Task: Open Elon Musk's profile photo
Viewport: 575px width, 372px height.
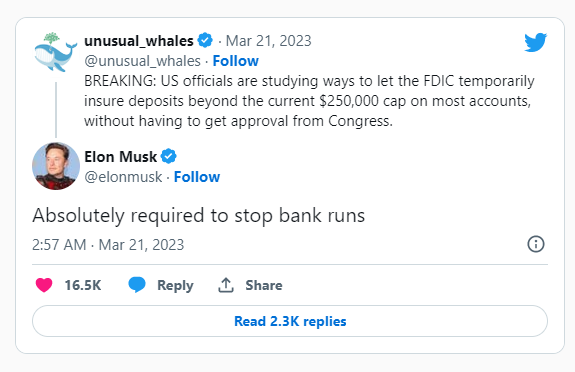Action: tap(56, 166)
